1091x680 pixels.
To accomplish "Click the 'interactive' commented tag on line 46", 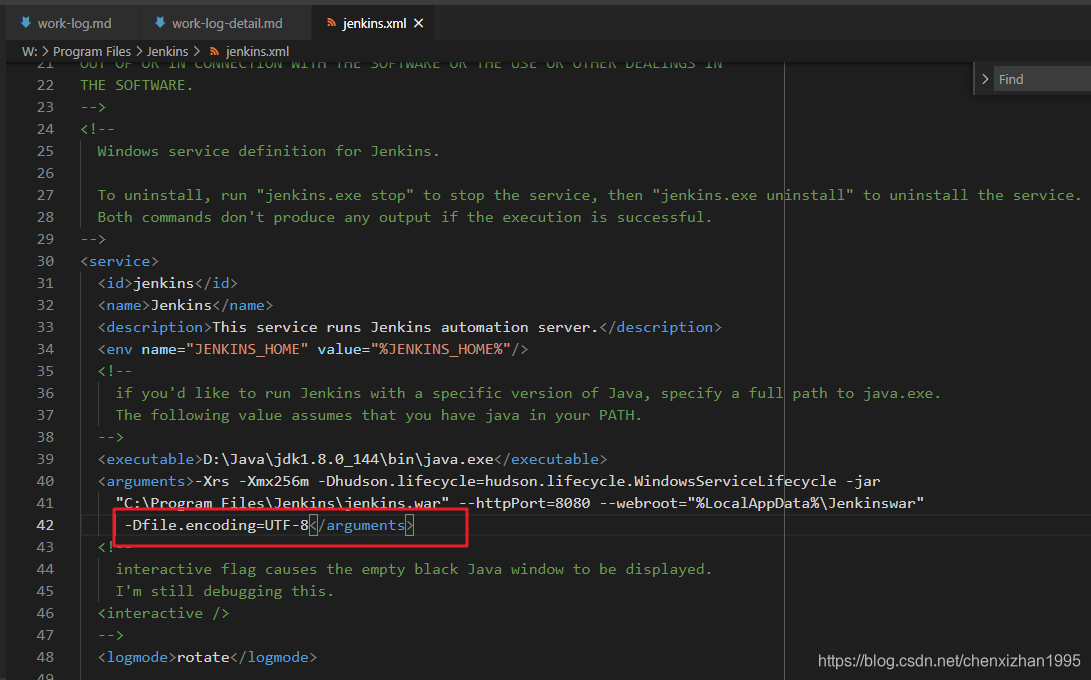I will point(164,613).
